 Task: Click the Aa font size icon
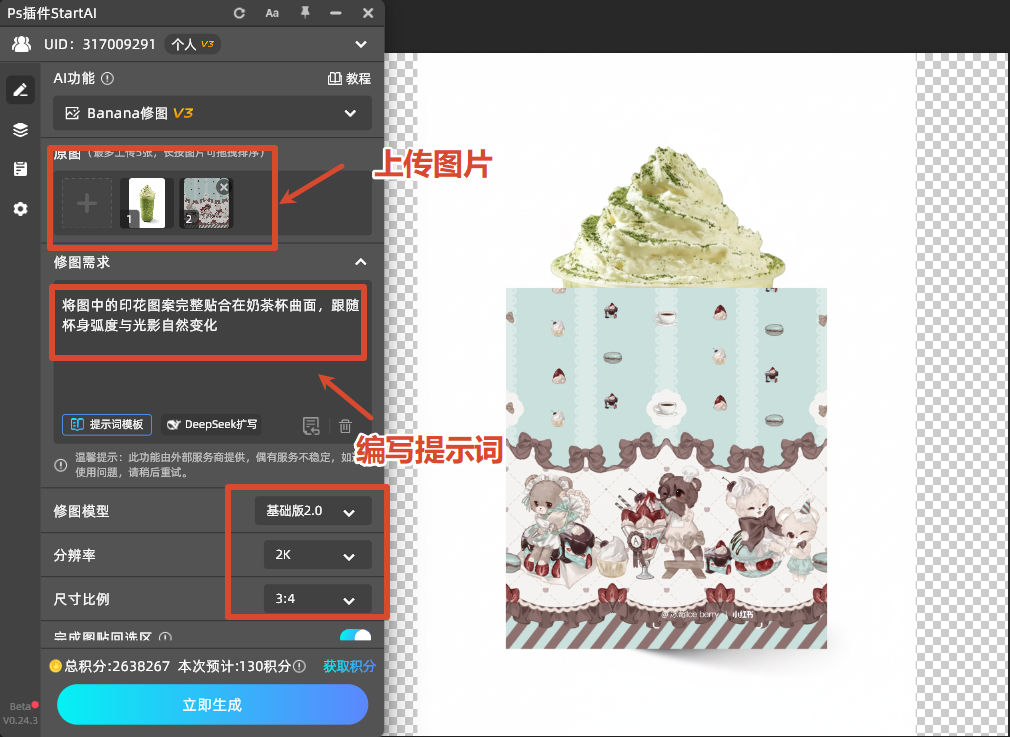click(x=272, y=13)
